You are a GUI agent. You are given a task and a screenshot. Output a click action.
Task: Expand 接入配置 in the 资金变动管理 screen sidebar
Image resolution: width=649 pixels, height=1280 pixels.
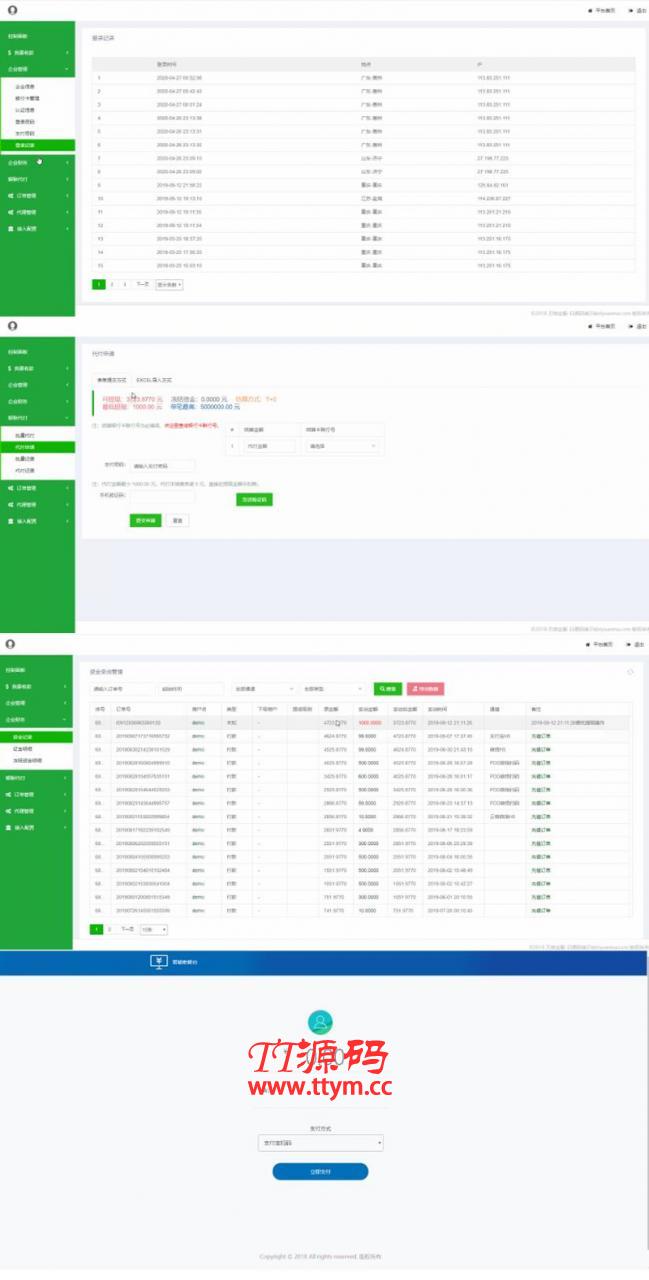(37, 828)
